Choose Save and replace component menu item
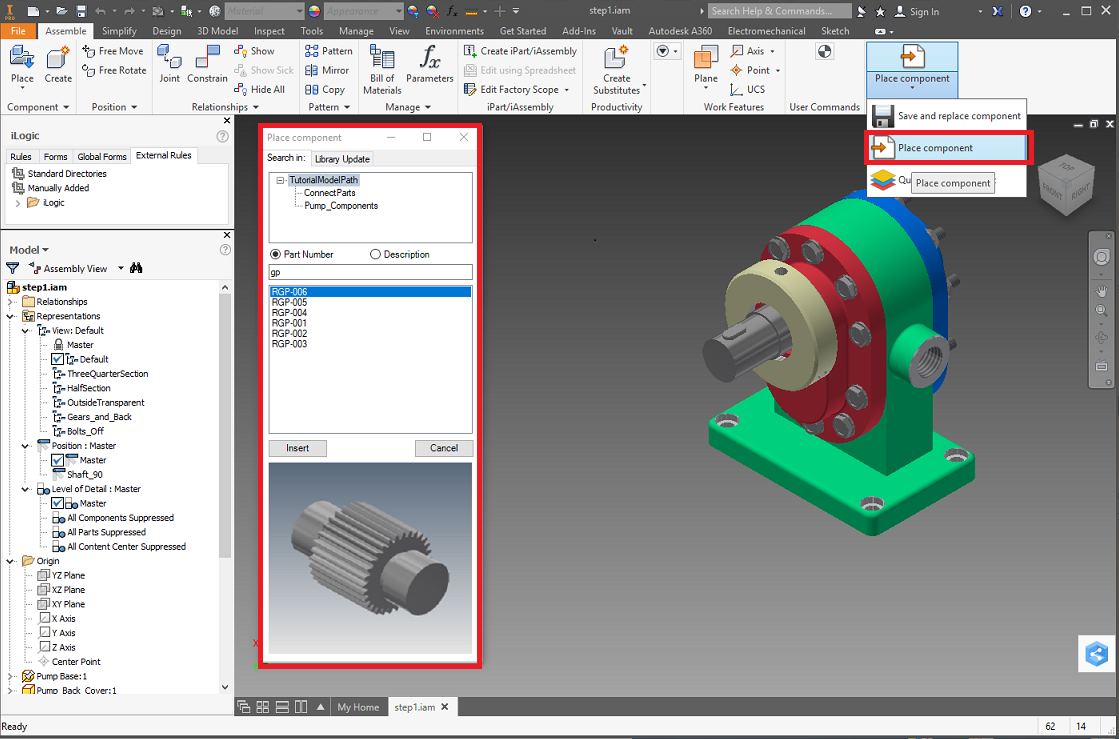Image resolution: width=1119 pixels, height=739 pixels. [946, 116]
